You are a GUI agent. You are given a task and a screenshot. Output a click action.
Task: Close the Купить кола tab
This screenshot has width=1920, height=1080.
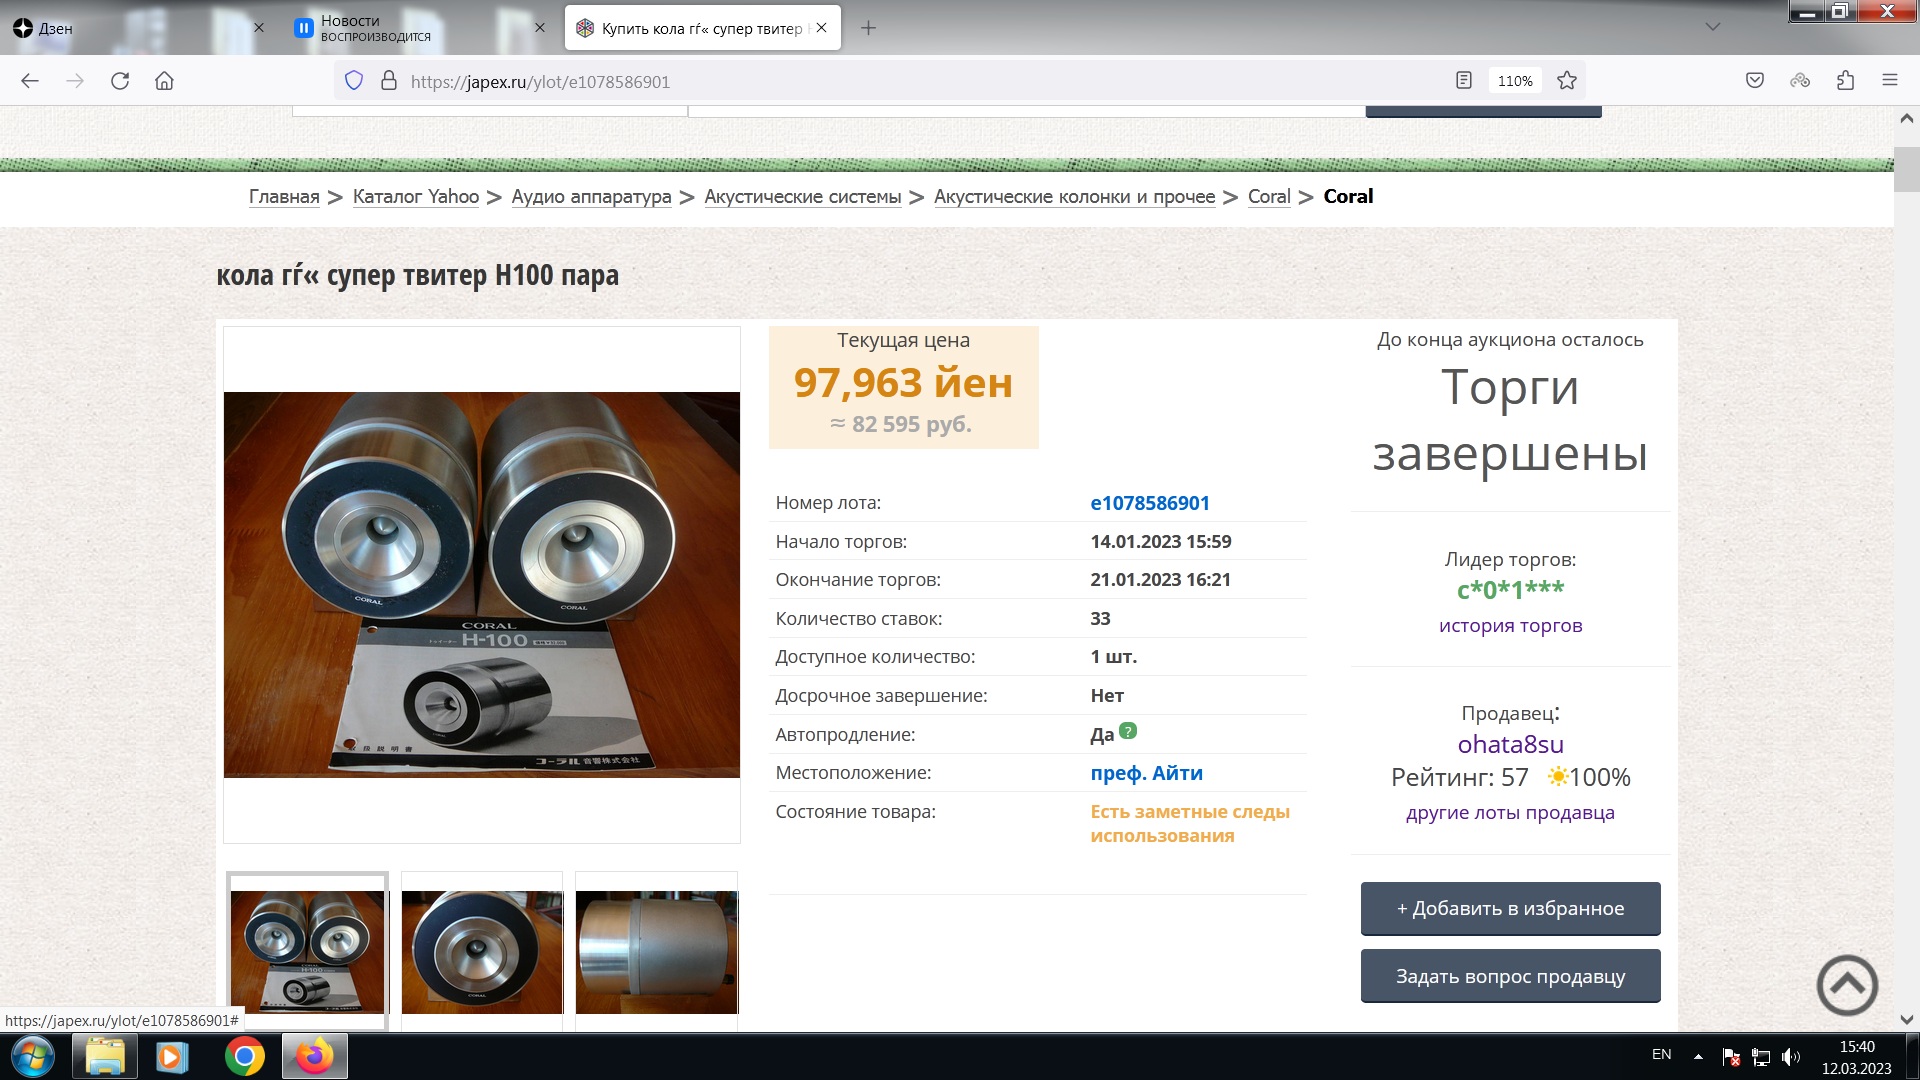point(821,28)
